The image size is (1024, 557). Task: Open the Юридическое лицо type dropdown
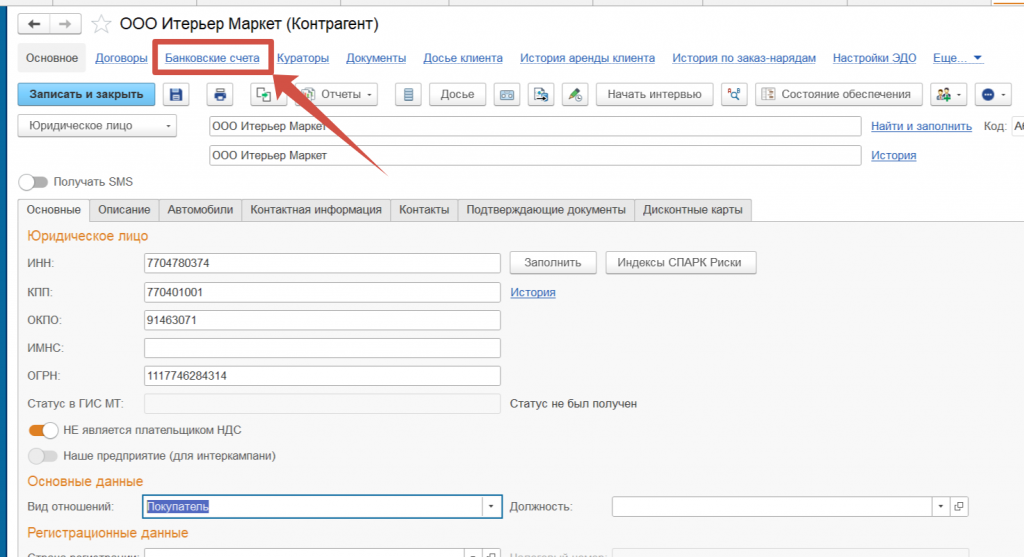[97, 126]
